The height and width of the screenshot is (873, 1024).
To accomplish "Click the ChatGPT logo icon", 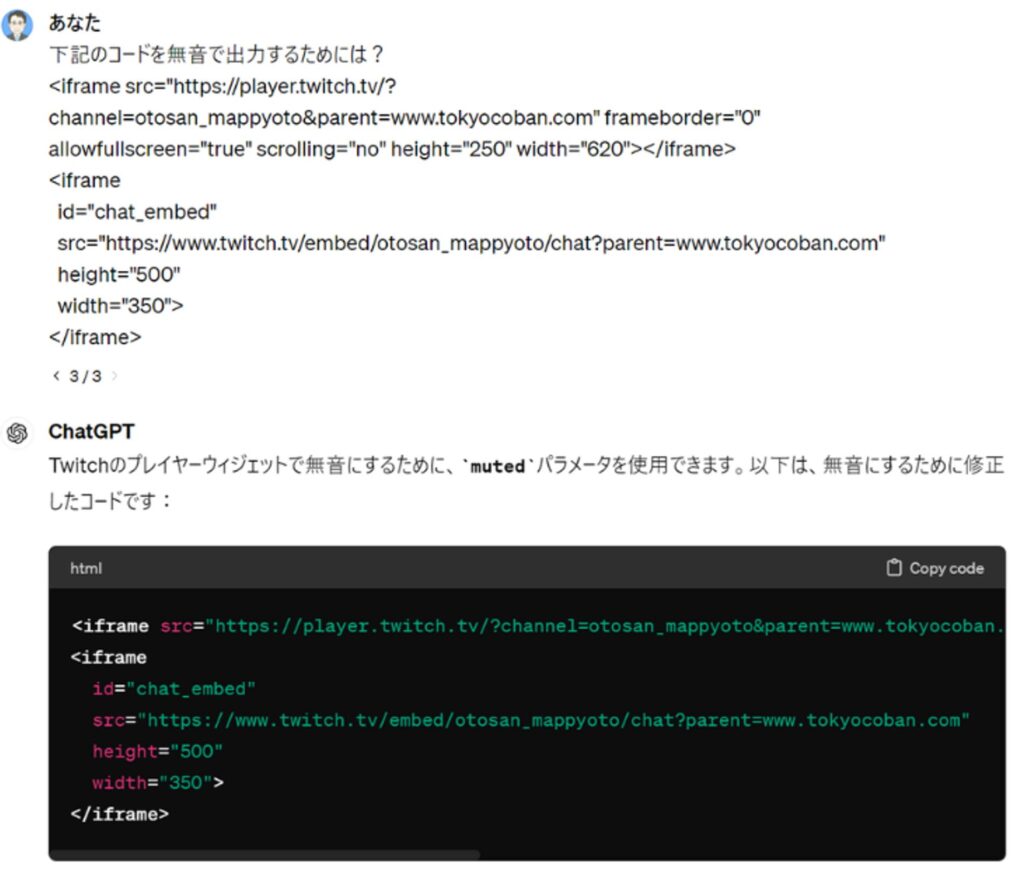I will (17, 434).
